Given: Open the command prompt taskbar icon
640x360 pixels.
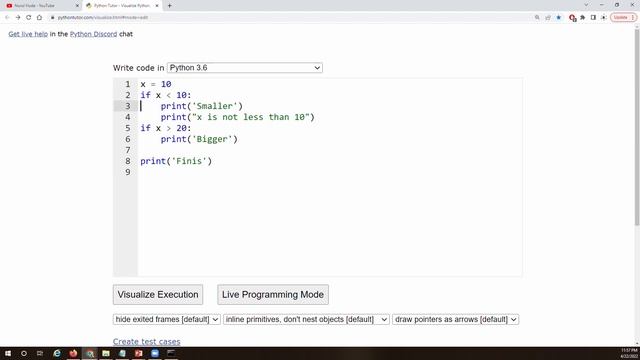Looking at the screenshot, I should [x=171, y=353].
